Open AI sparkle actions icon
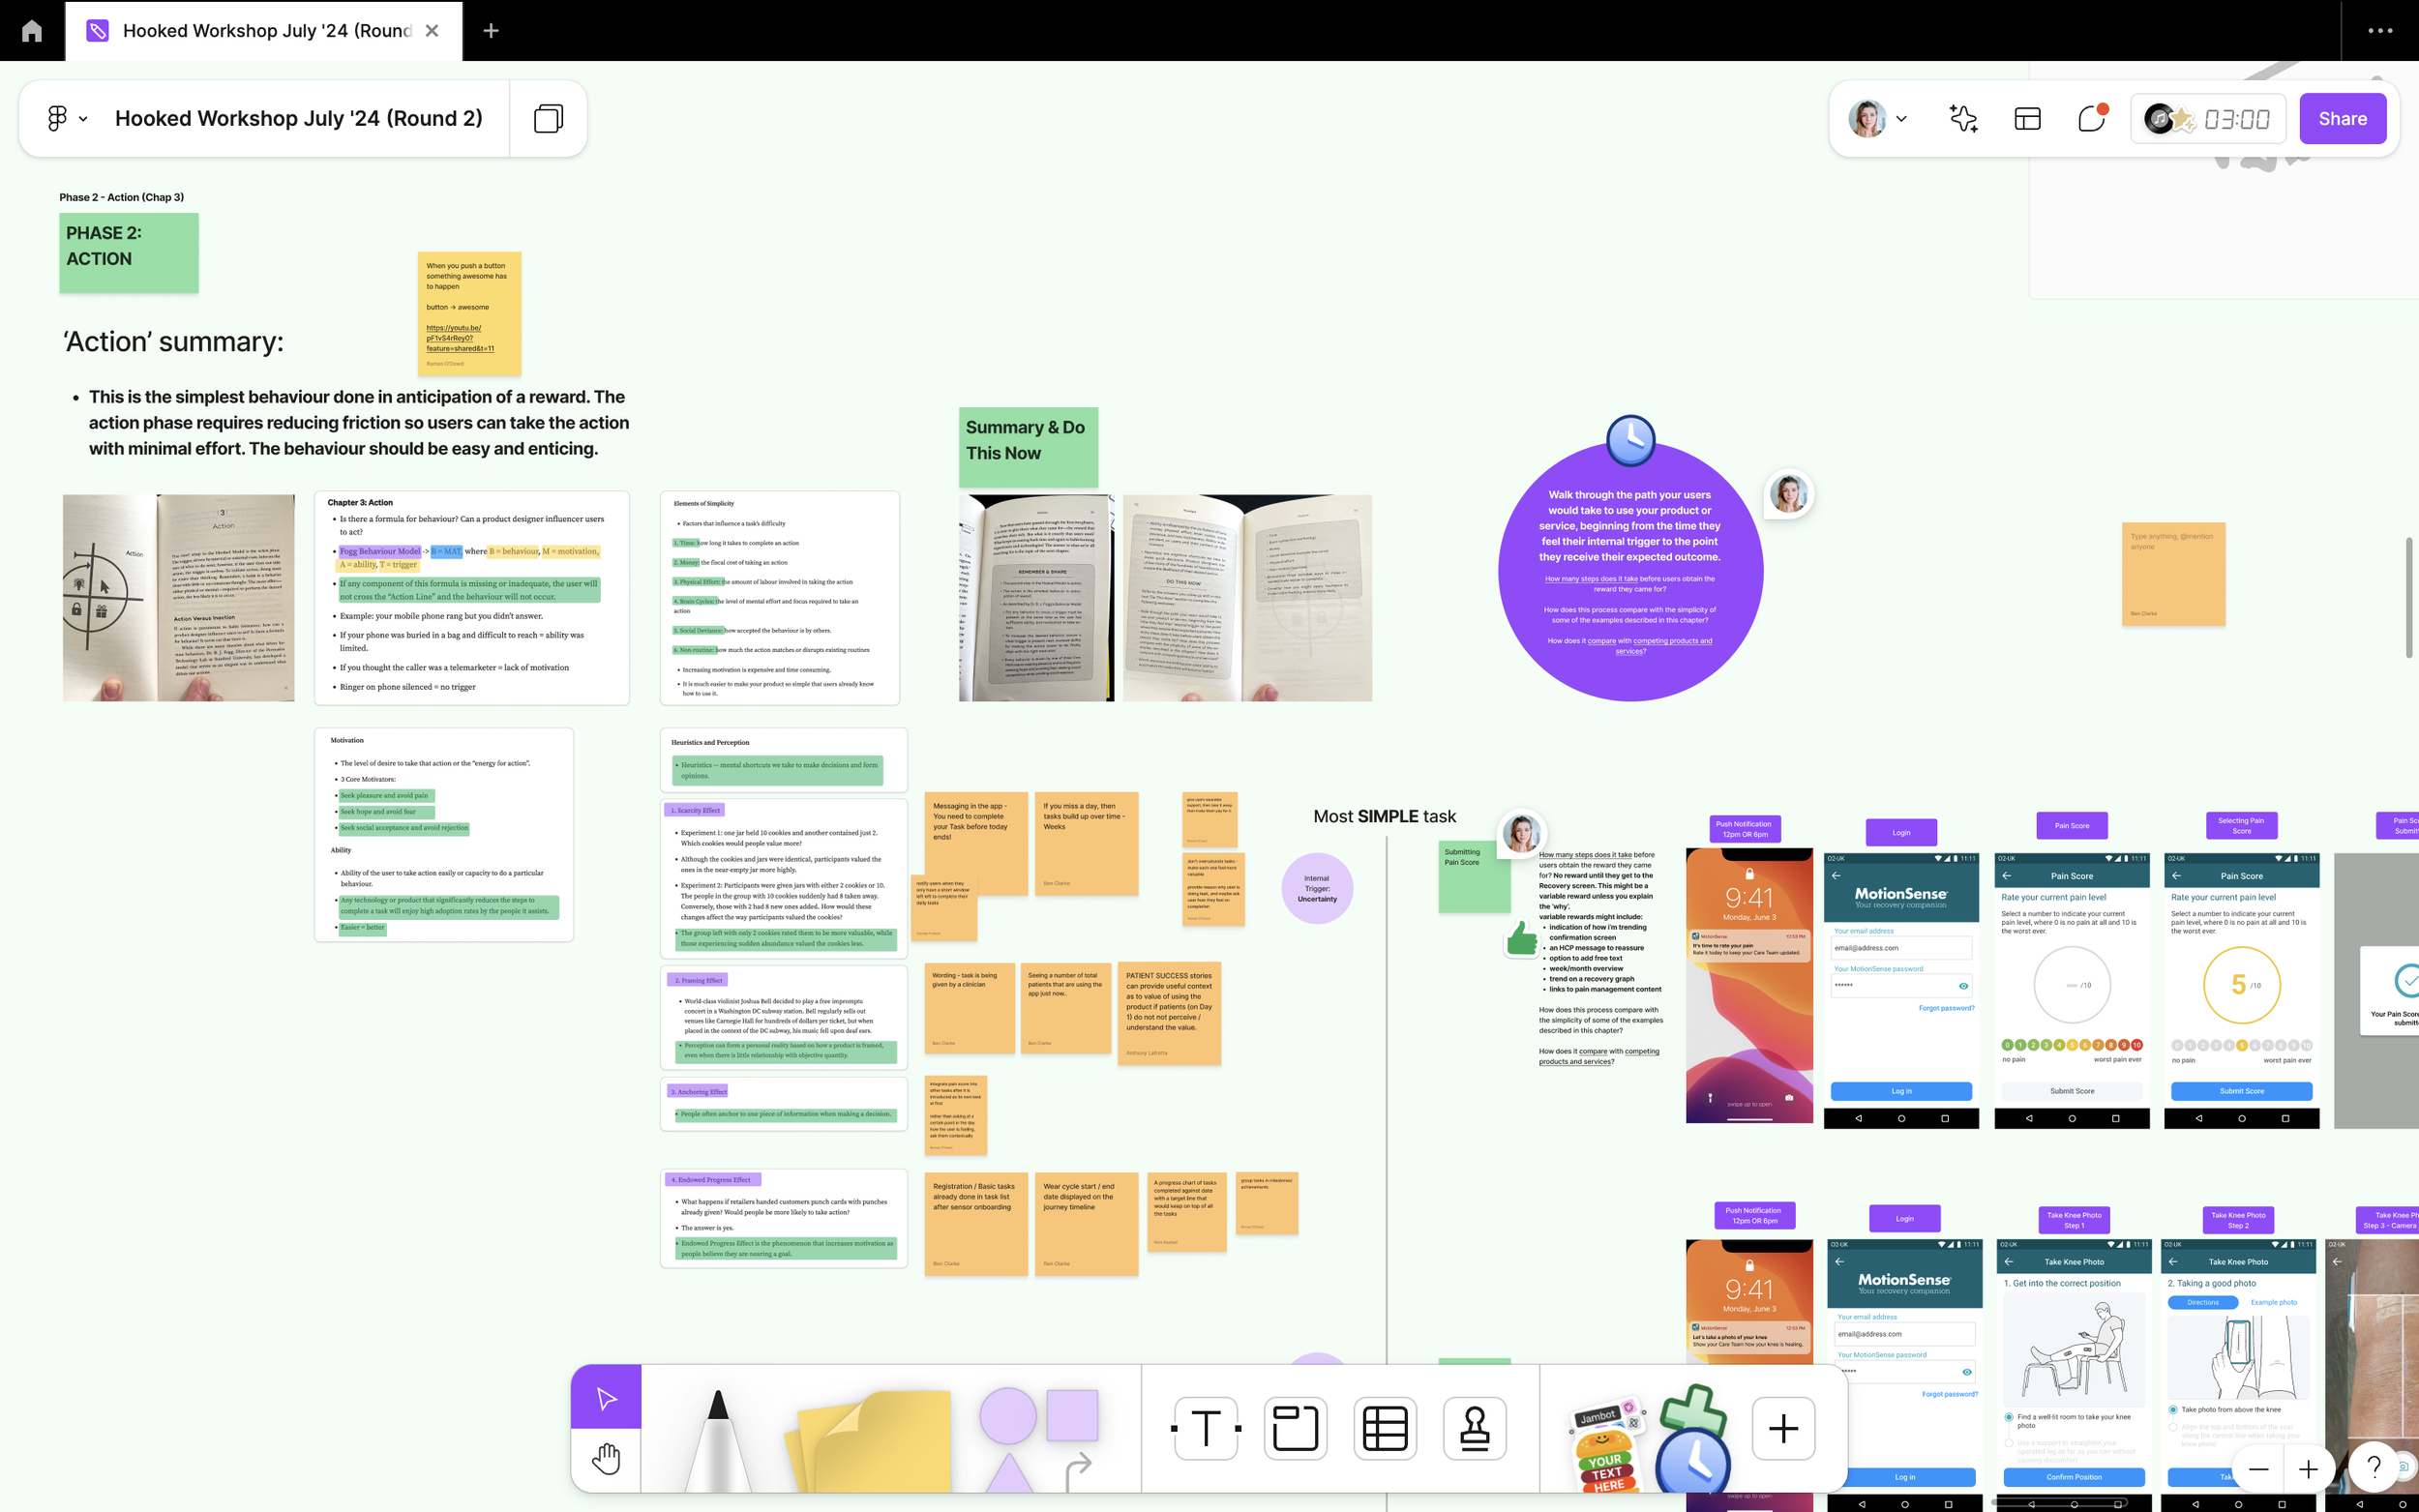The image size is (2419, 1512). (x=1963, y=119)
